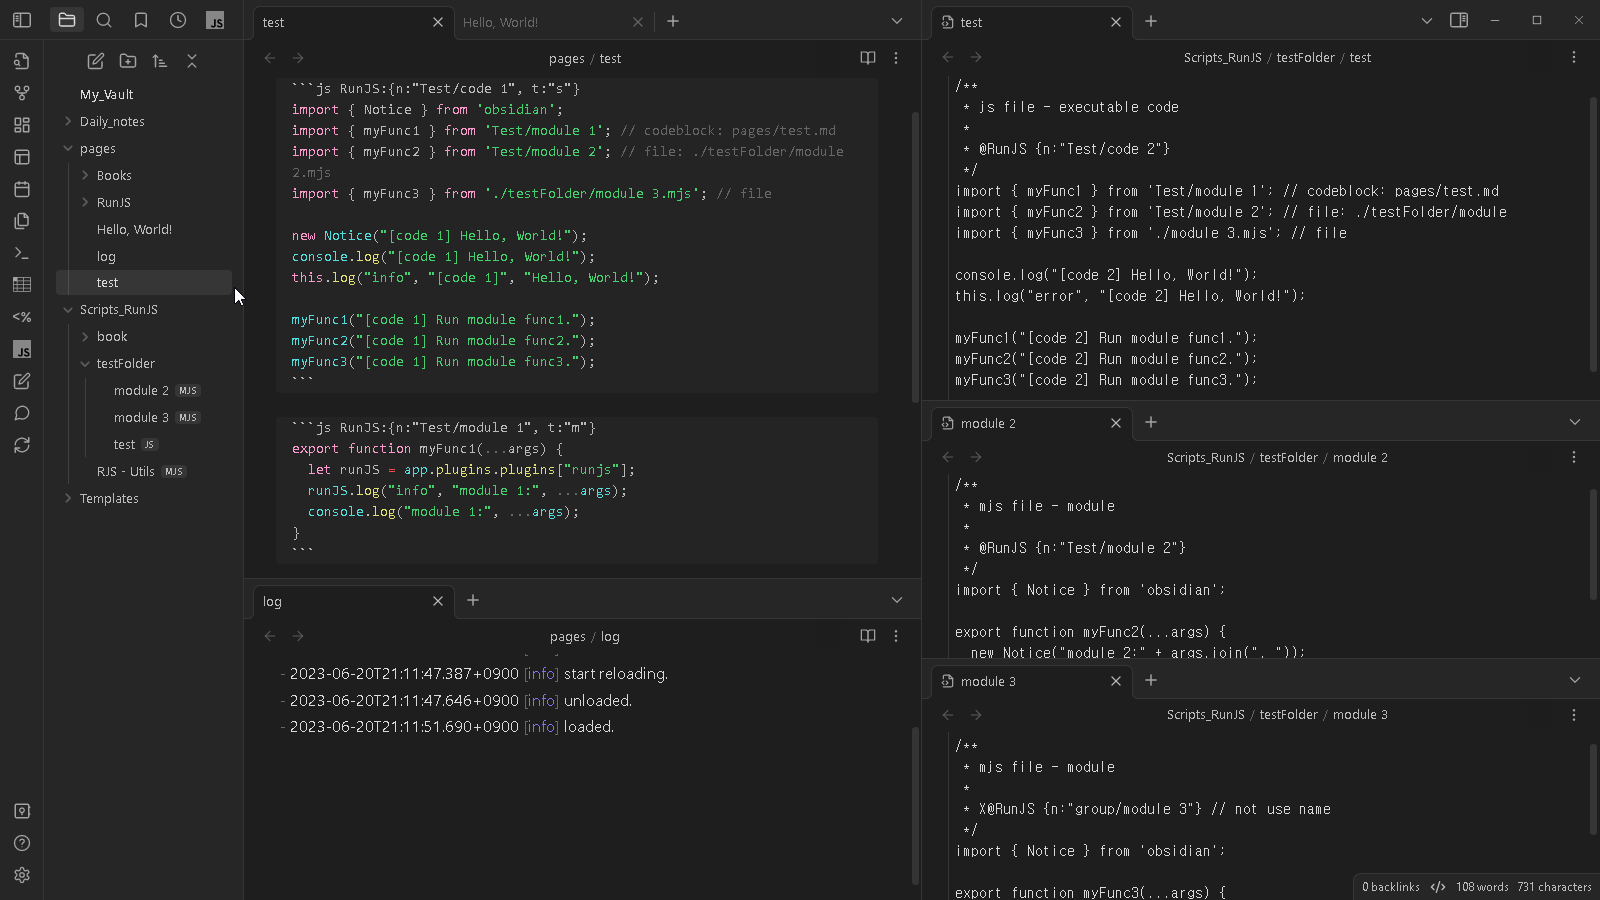Open daily note calendar ribbon icon
Viewport: 1600px width, 900px height.
tap(22, 189)
